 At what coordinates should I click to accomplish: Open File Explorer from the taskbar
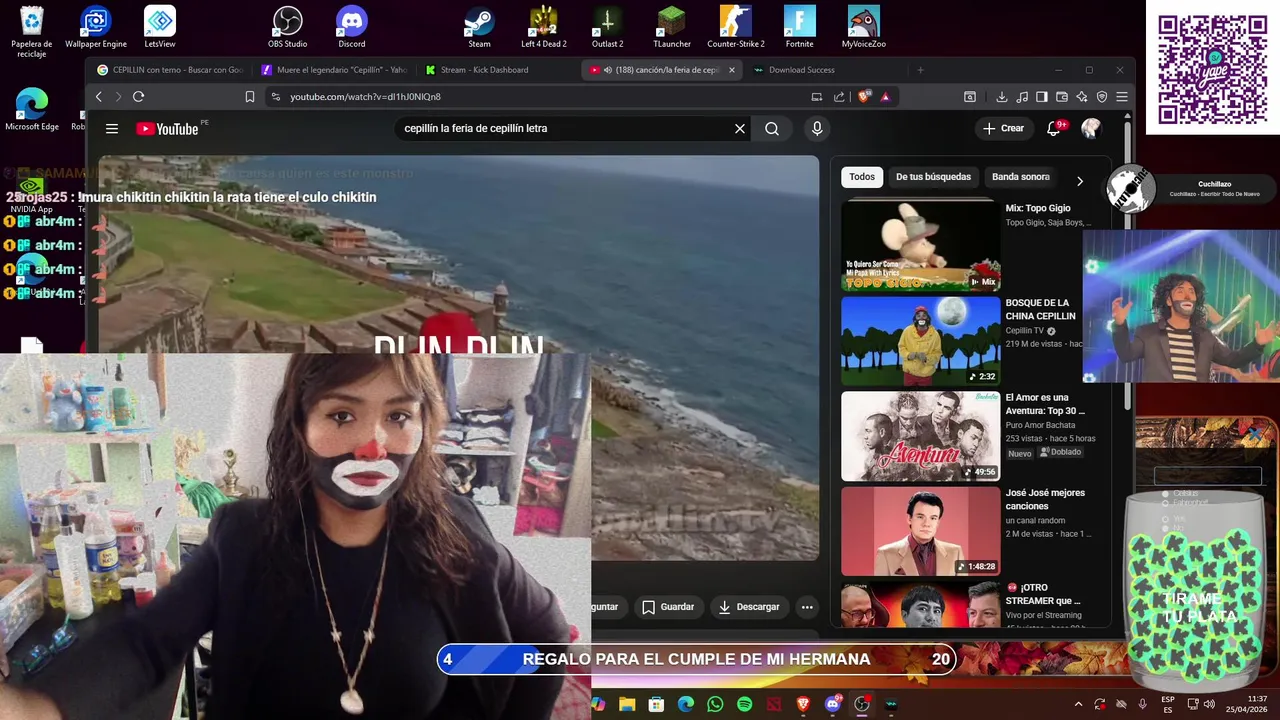[x=627, y=704]
